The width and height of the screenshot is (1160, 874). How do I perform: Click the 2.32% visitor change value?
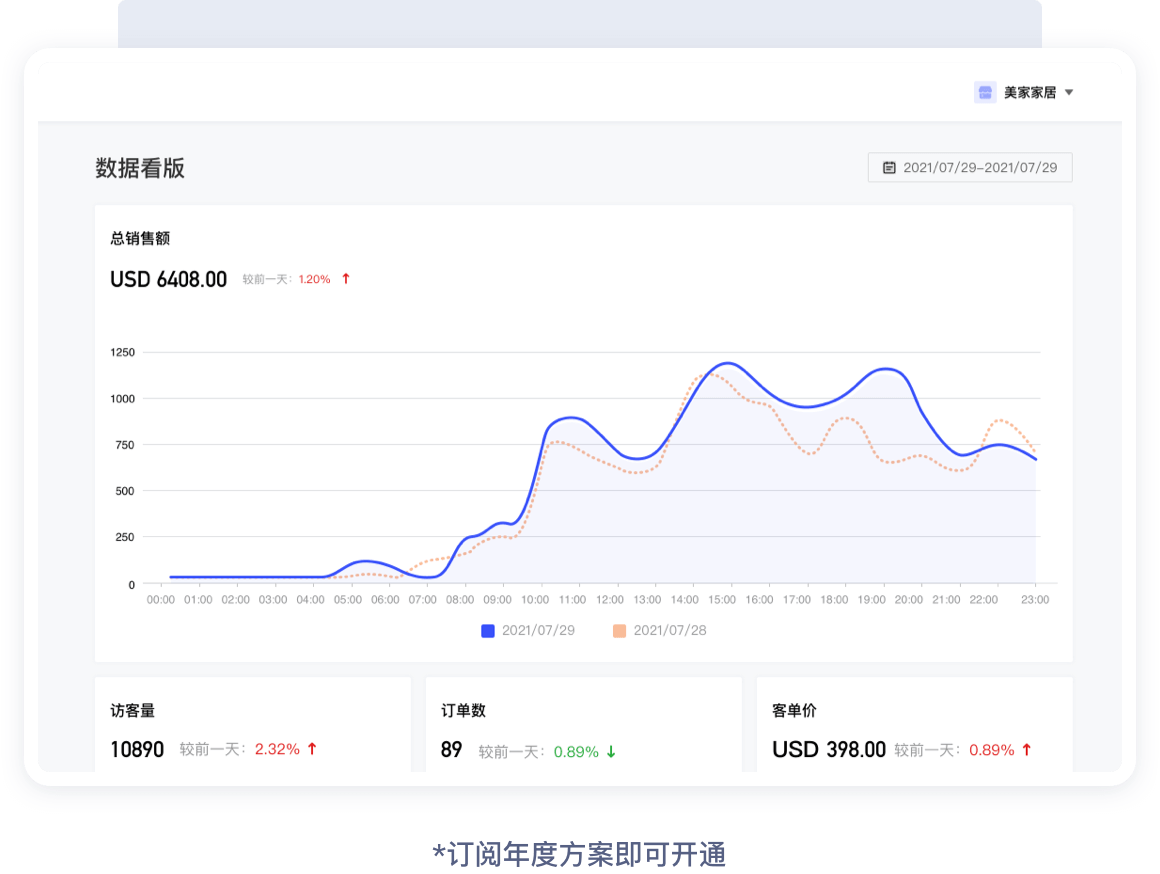coord(277,749)
